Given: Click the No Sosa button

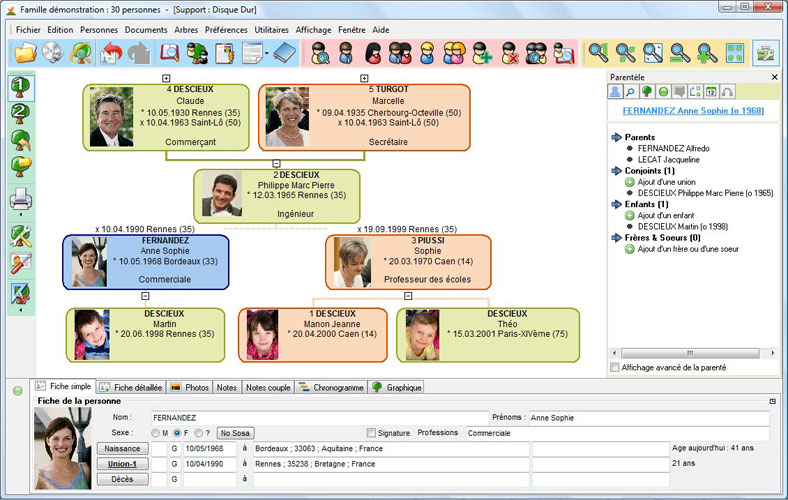Looking at the screenshot, I should pos(235,433).
